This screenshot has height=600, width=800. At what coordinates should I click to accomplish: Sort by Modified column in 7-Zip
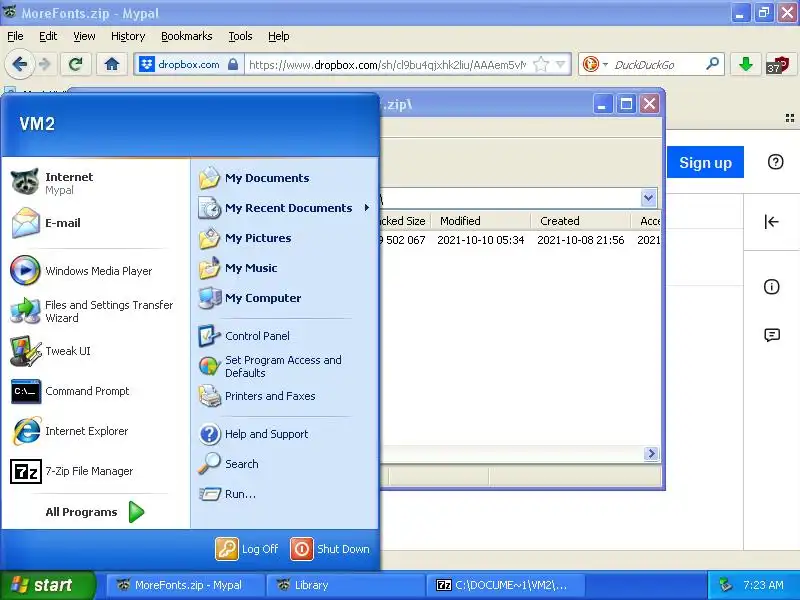pyautogui.click(x=481, y=221)
